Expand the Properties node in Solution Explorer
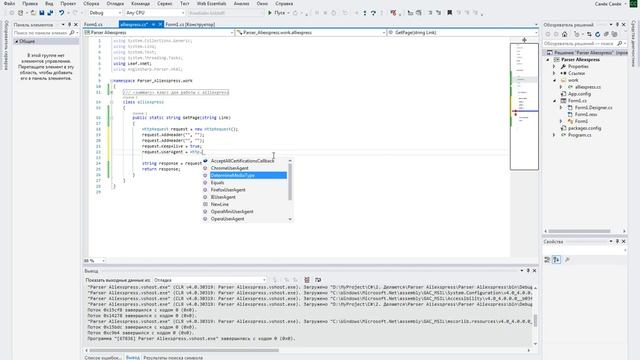 pyautogui.click(x=554, y=66)
